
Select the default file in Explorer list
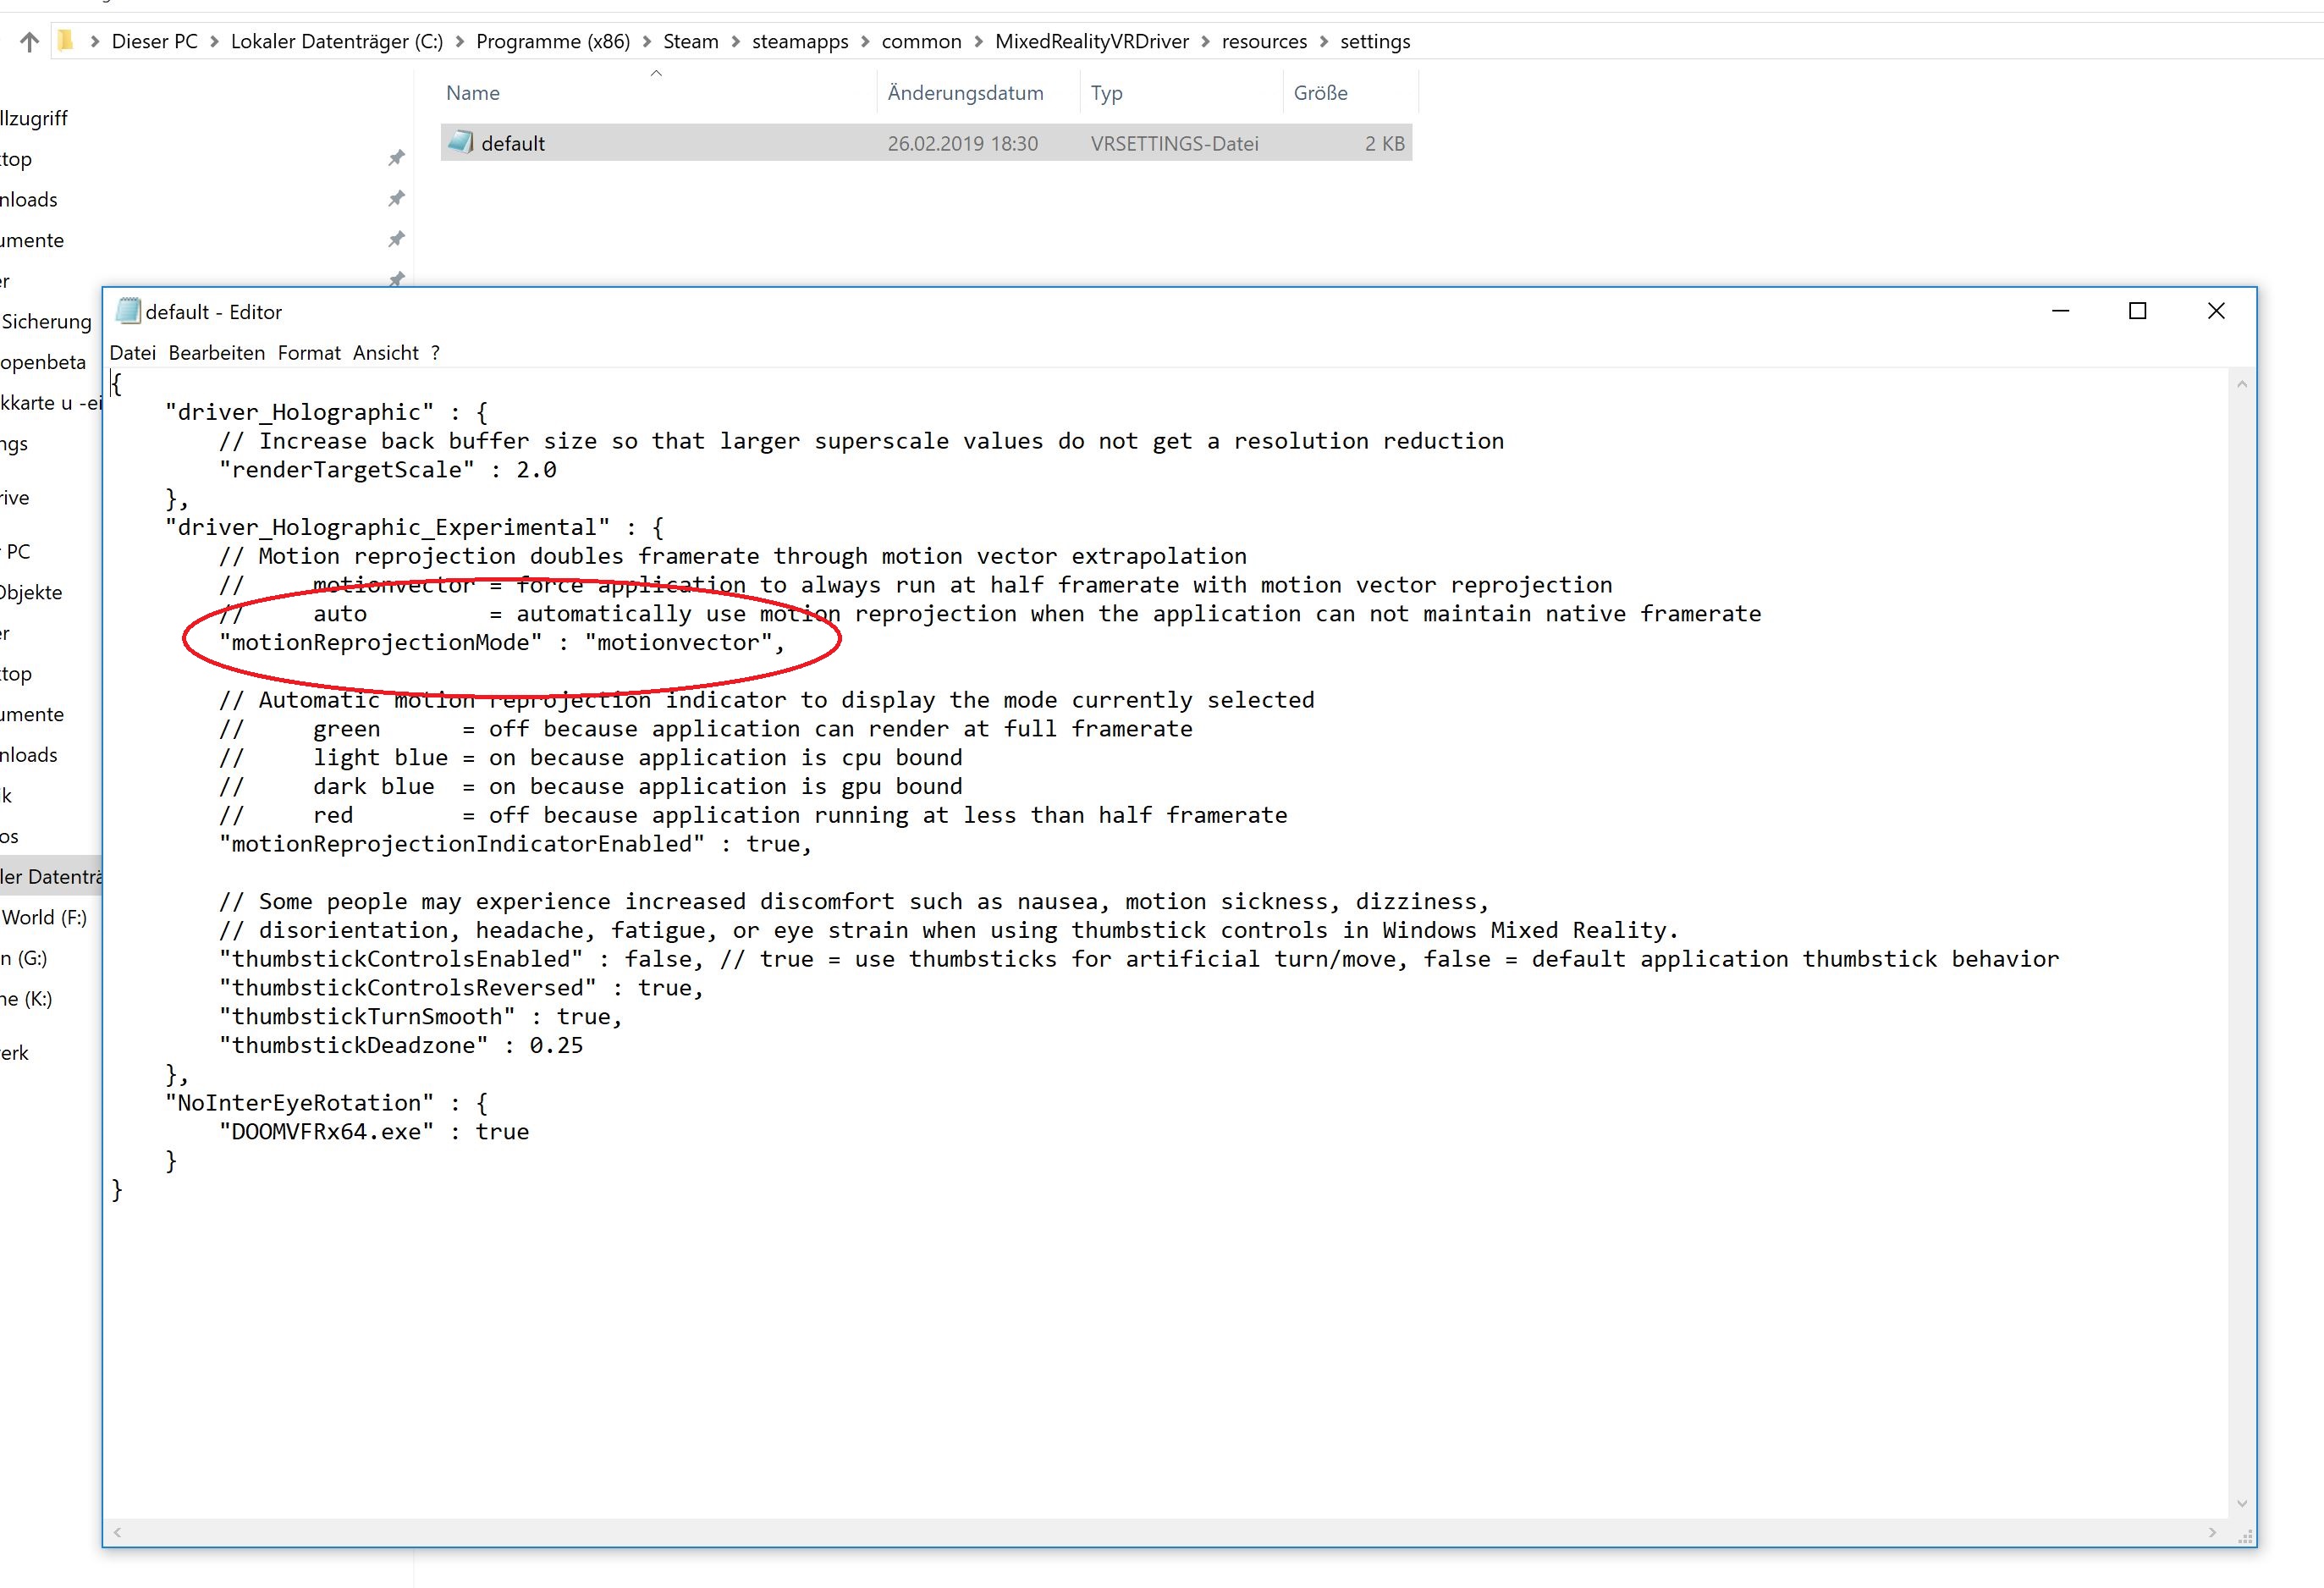pyautogui.click(x=926, y=143)
